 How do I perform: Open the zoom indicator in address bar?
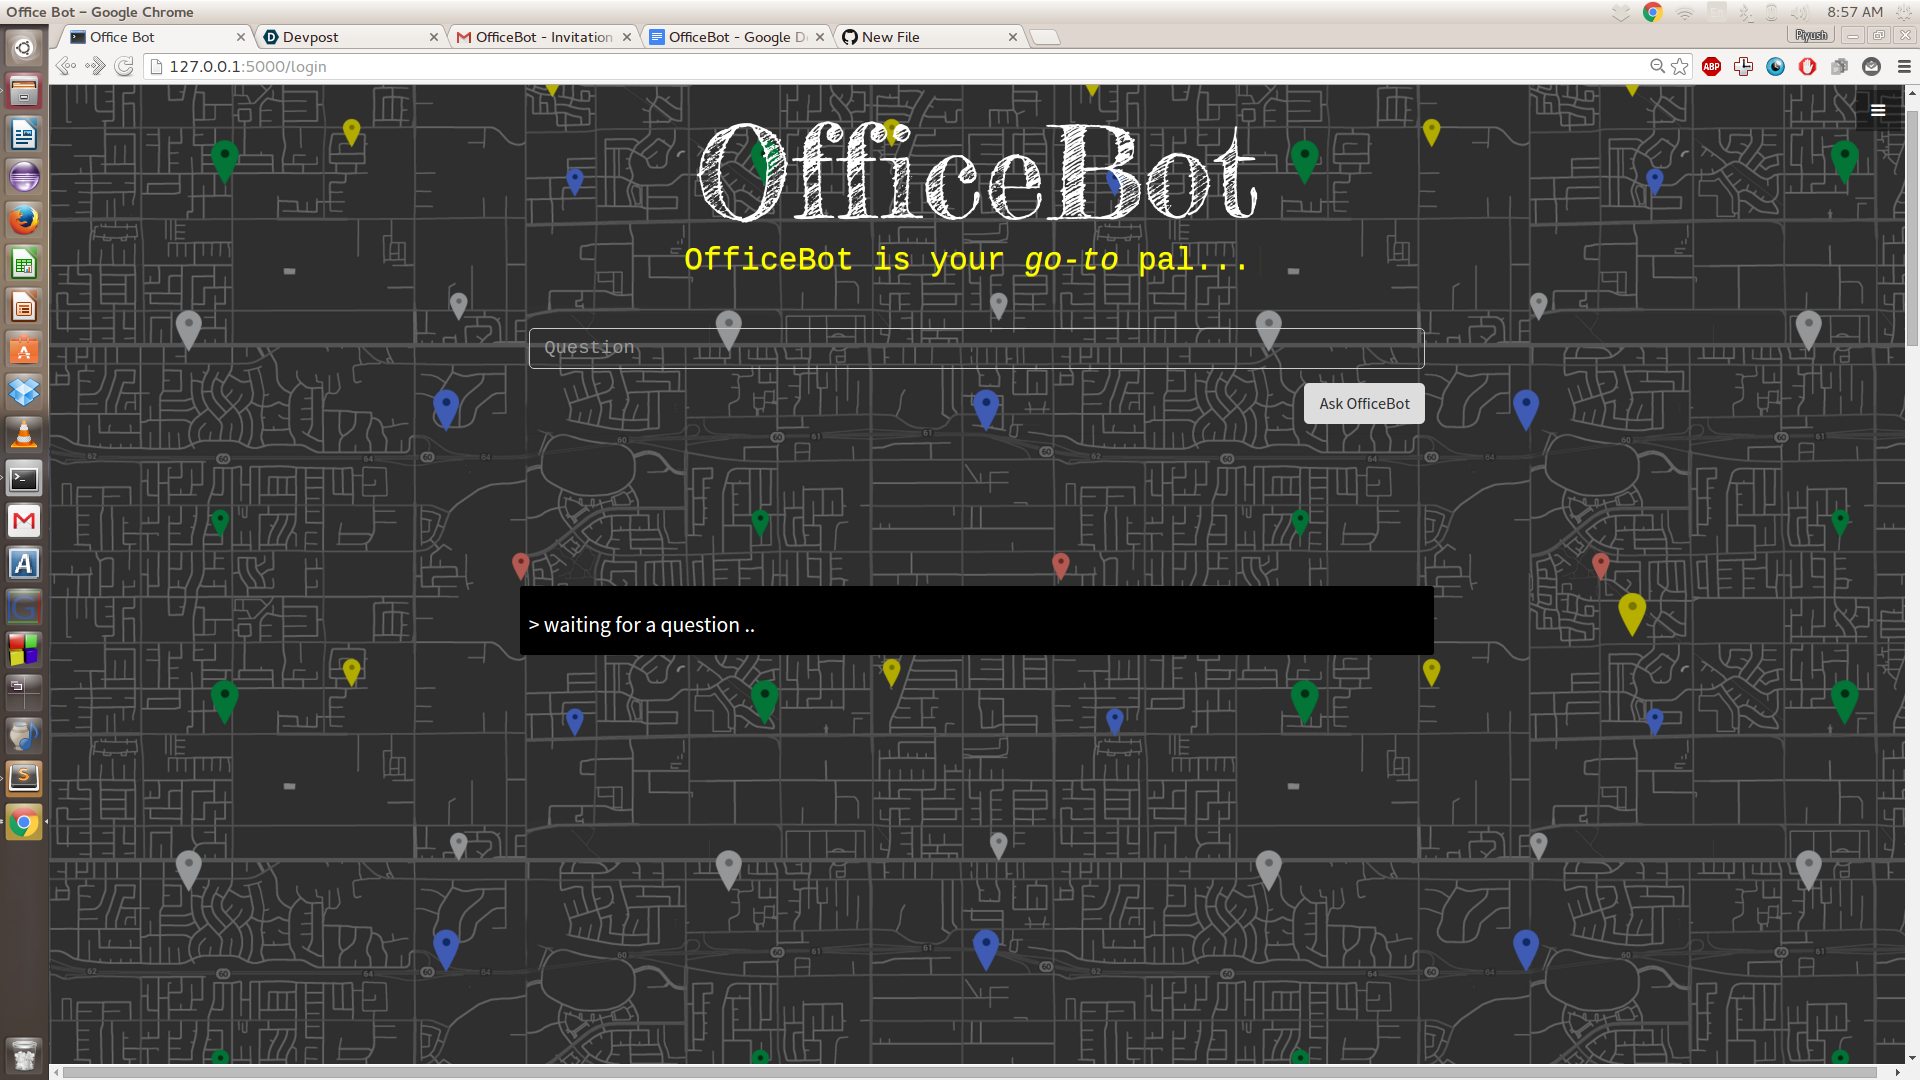1657,67
